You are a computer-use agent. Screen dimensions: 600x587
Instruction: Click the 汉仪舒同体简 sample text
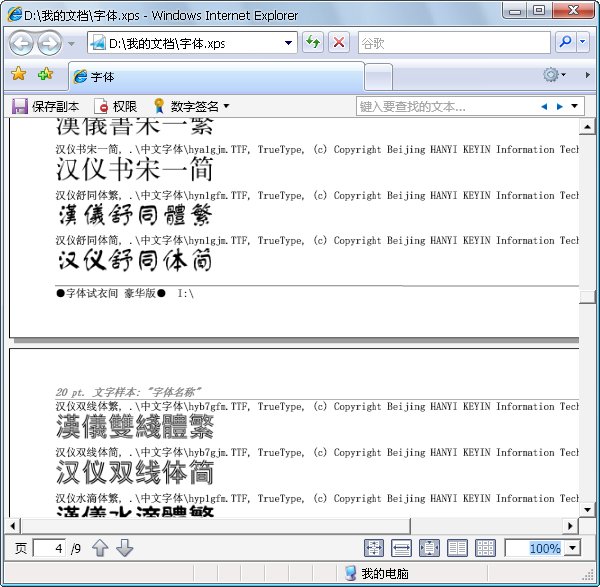point(135,260)
